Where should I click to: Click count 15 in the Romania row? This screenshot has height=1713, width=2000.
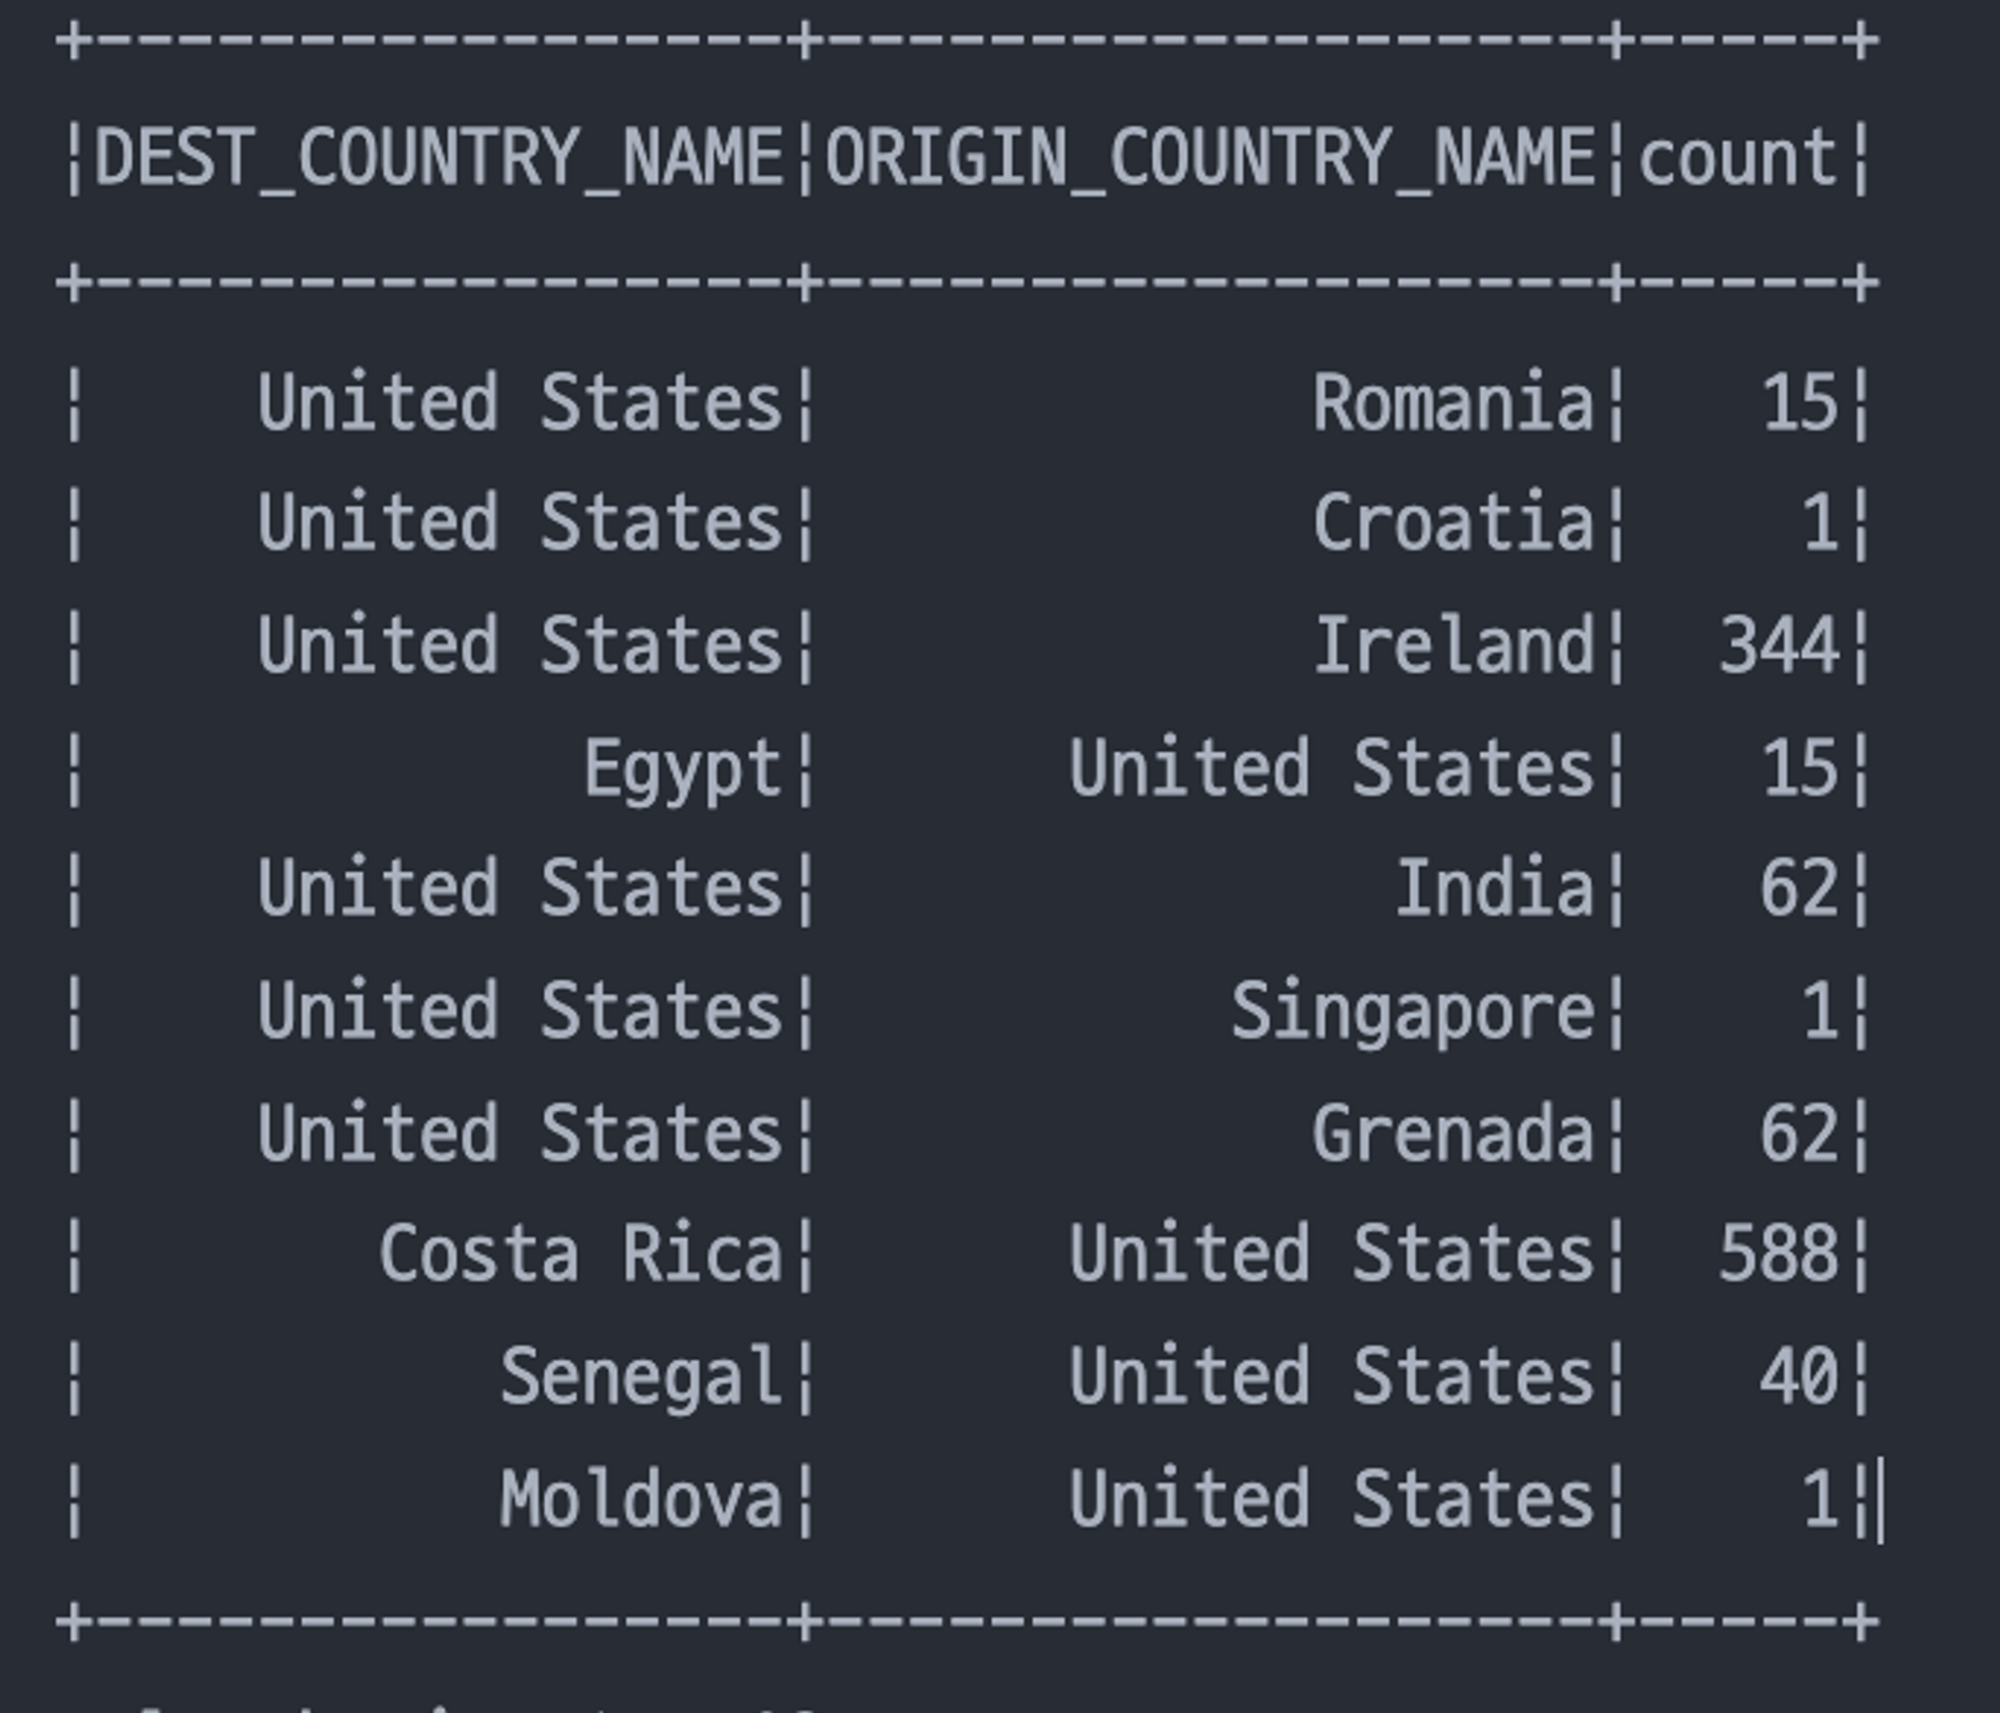[x=1799, y=403]
